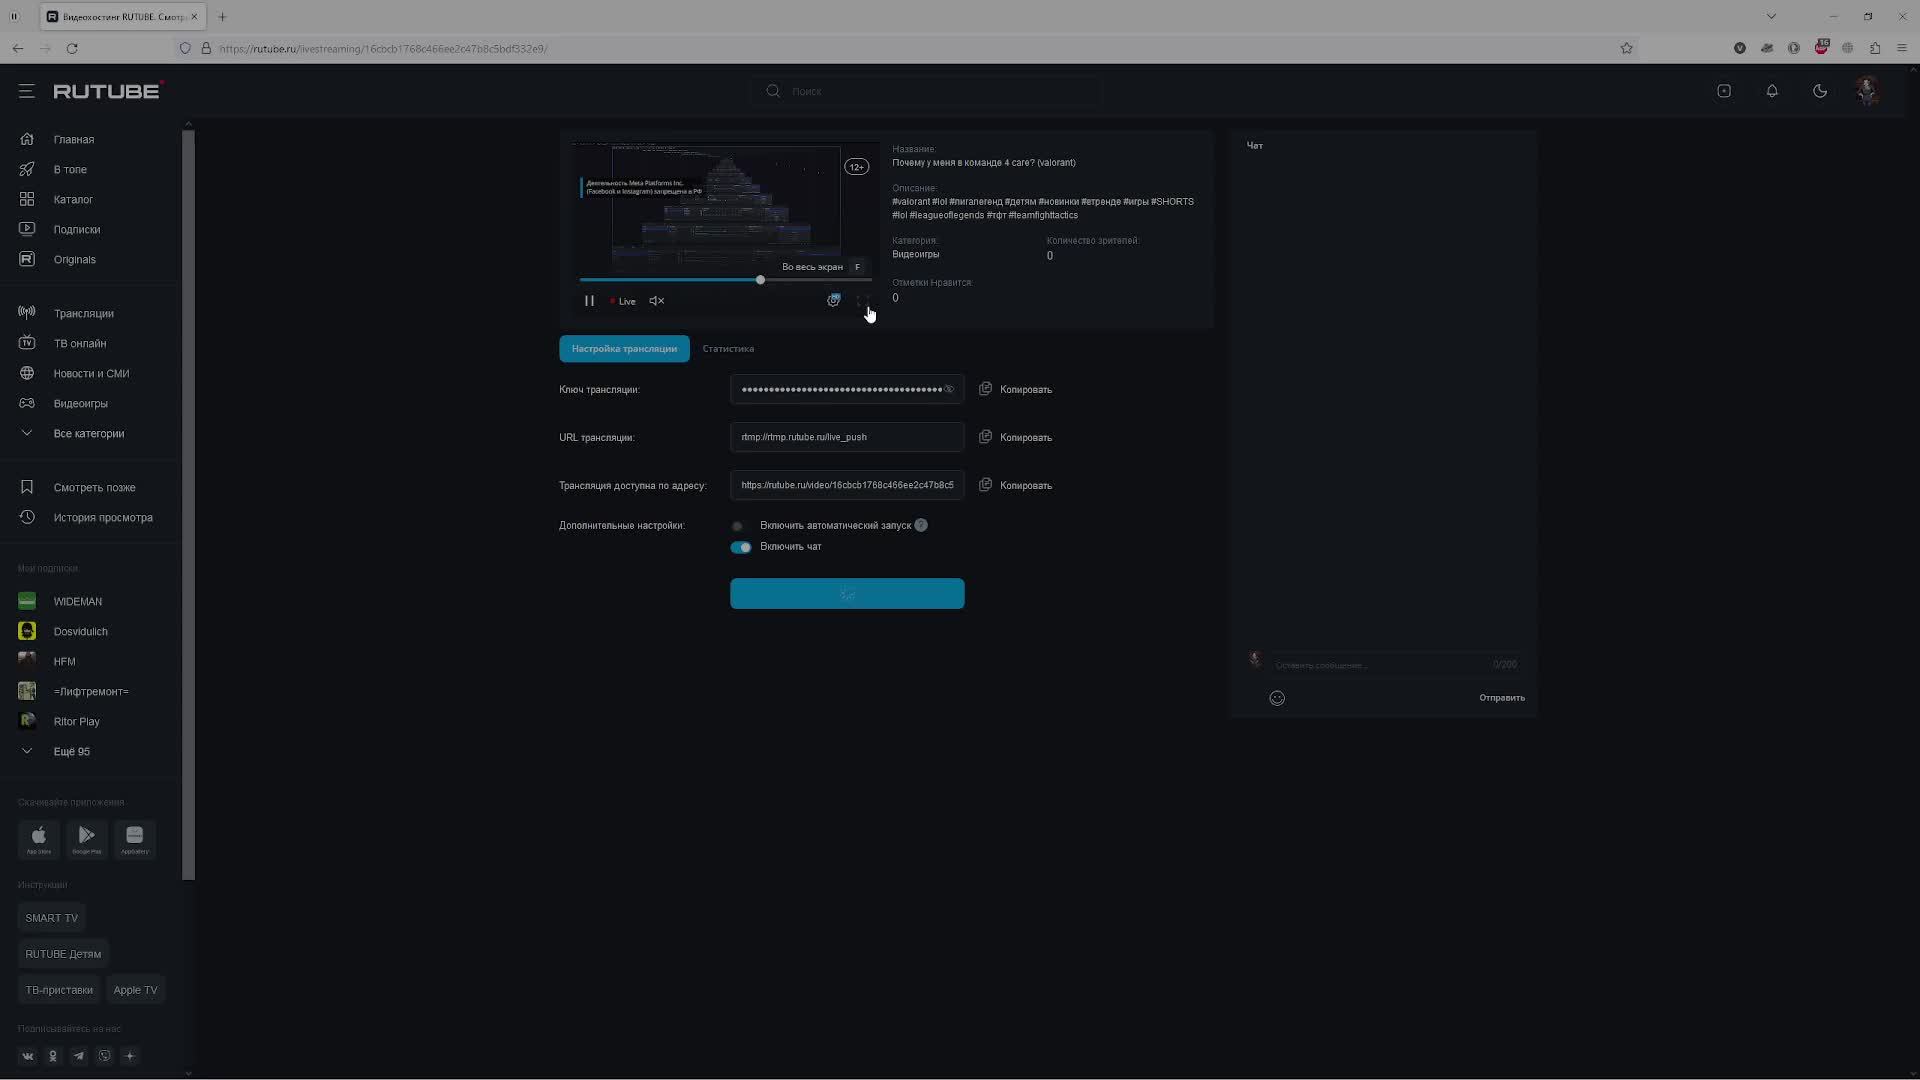The height and width of the screenshot is (1080, 1920).
Task: Open the Firefox tab list dropdown
Action: 1771,16
